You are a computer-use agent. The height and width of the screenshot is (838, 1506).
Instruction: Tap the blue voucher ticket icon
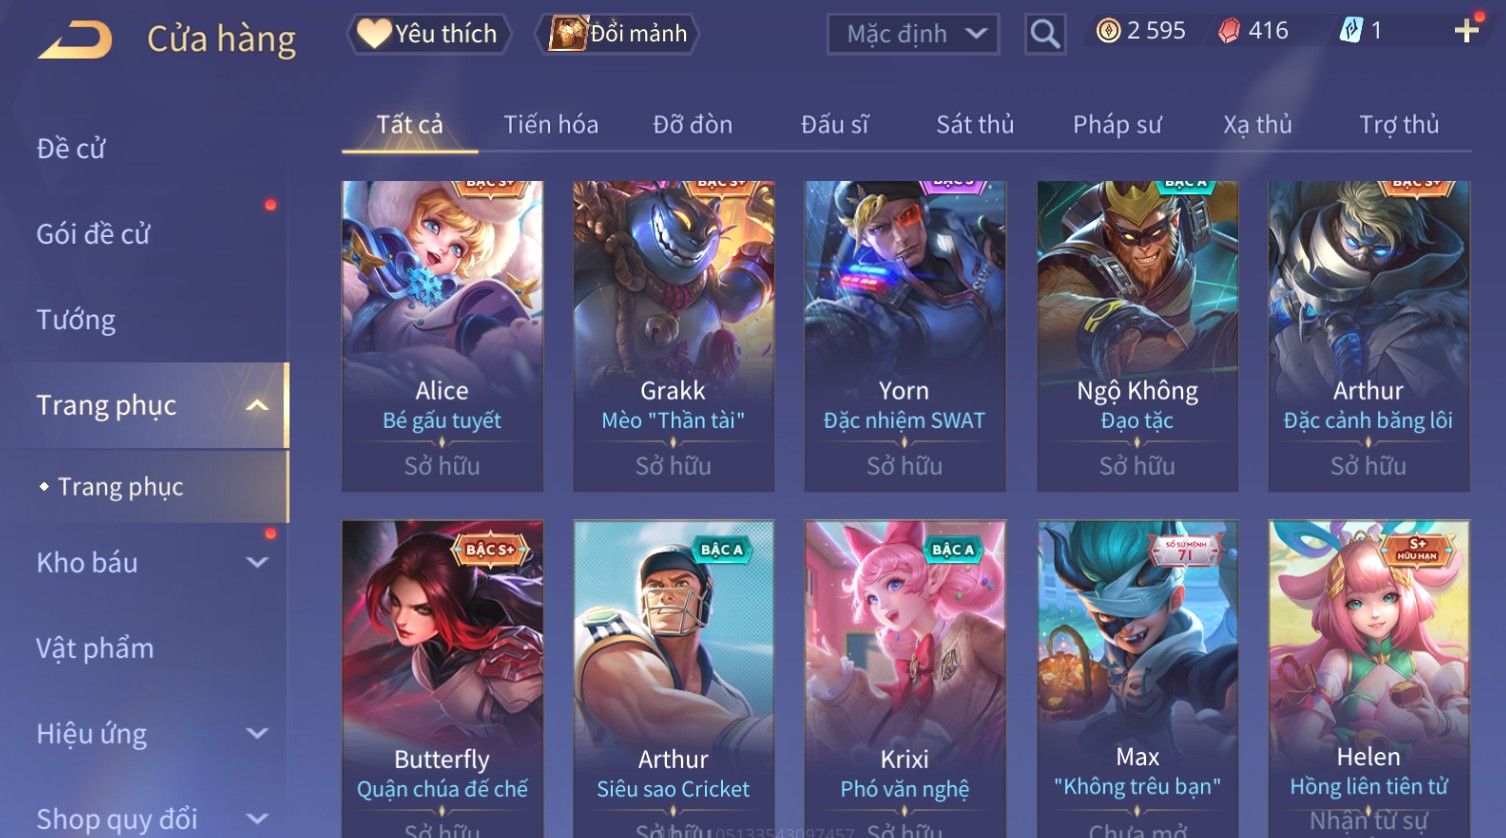tap(1350, 31)
